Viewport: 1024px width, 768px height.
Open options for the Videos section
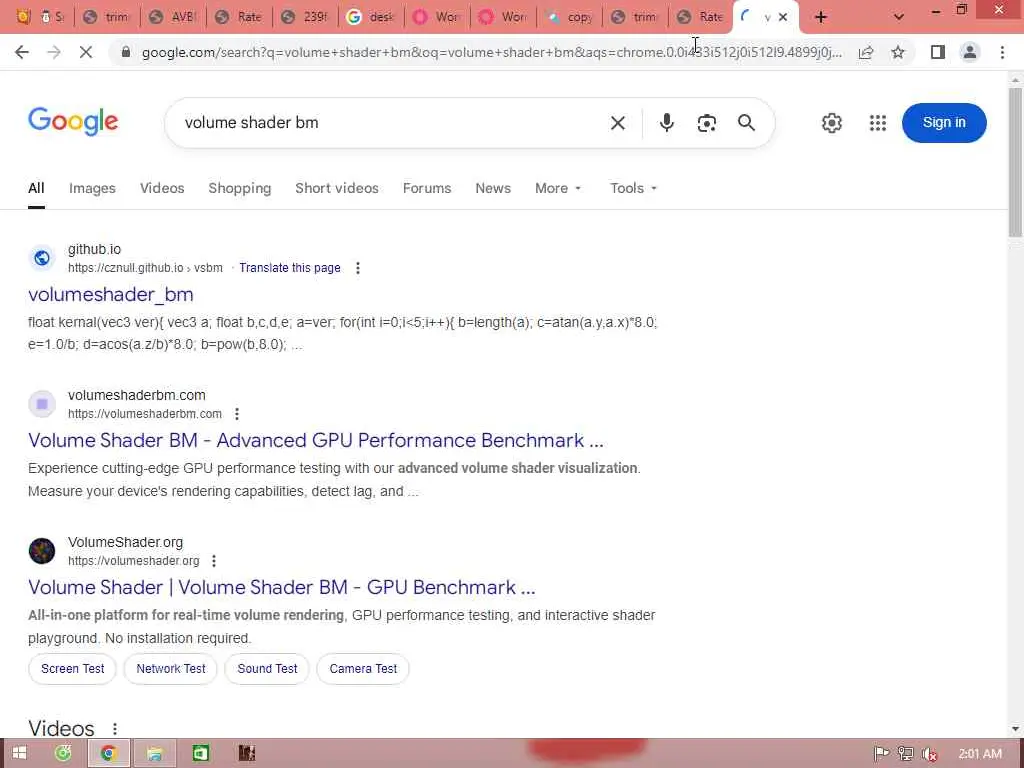(115, 729)
